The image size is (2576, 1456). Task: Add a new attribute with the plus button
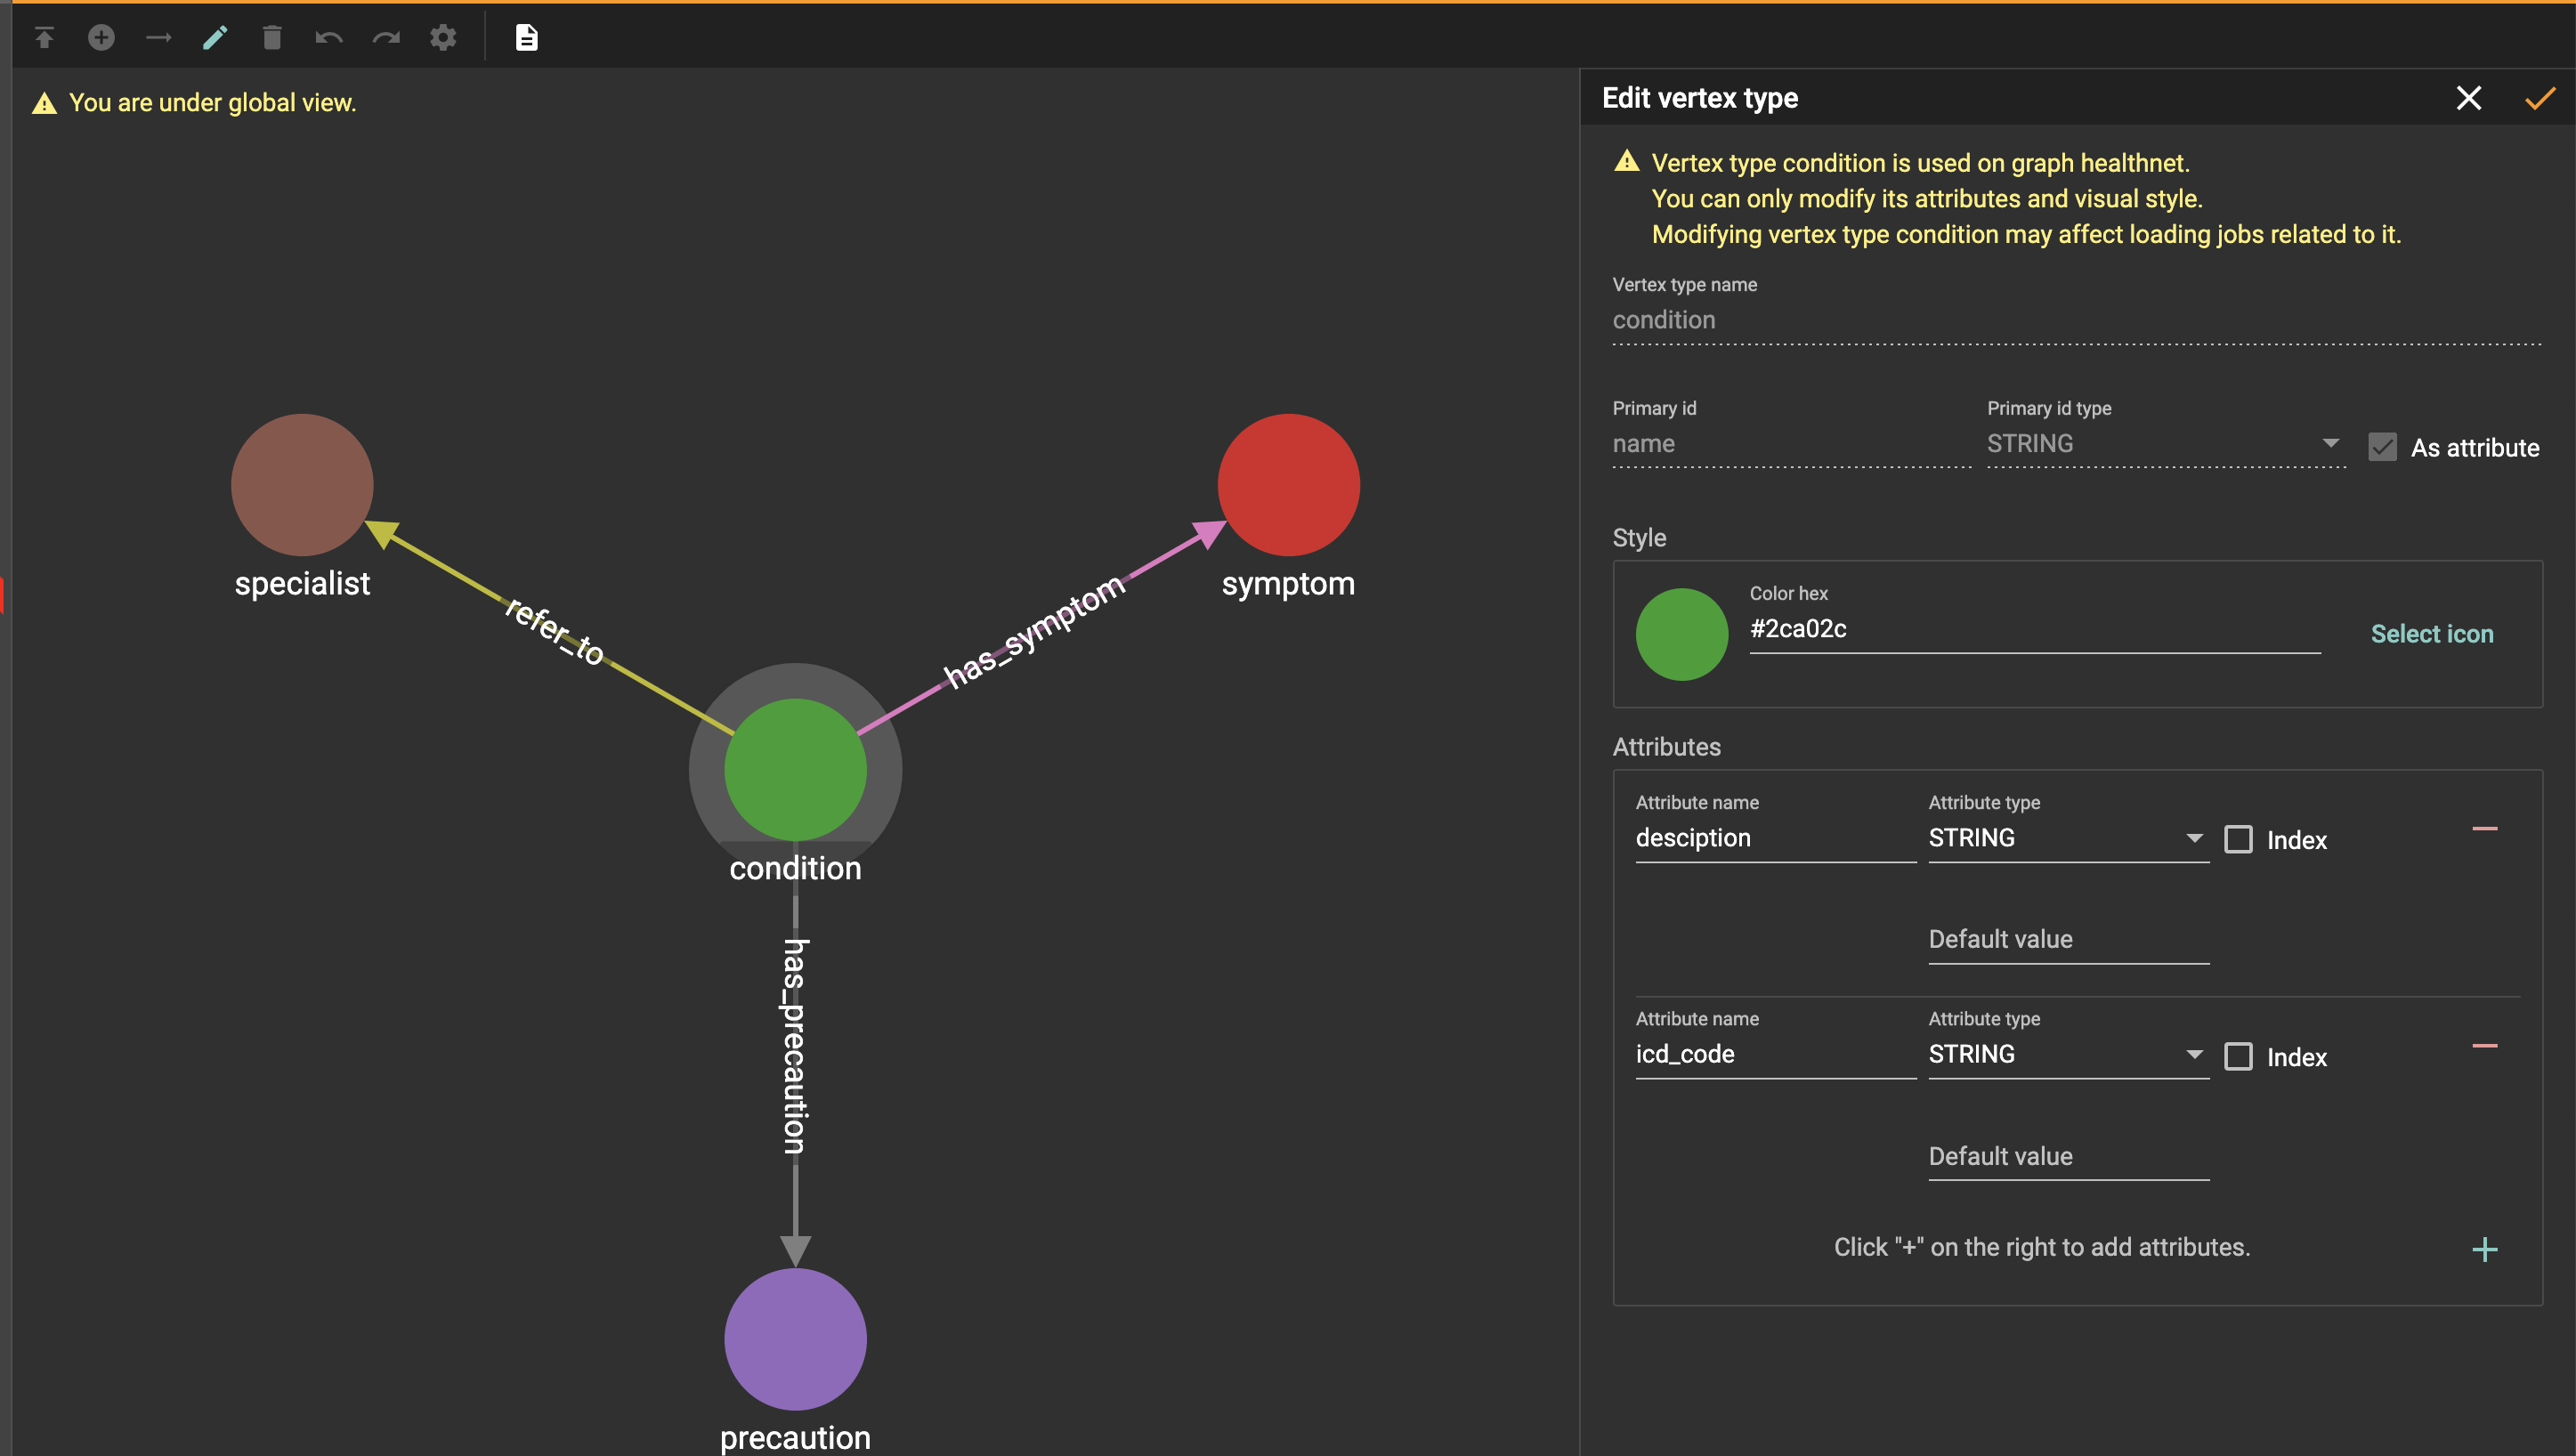(x=2485, y=1248)
